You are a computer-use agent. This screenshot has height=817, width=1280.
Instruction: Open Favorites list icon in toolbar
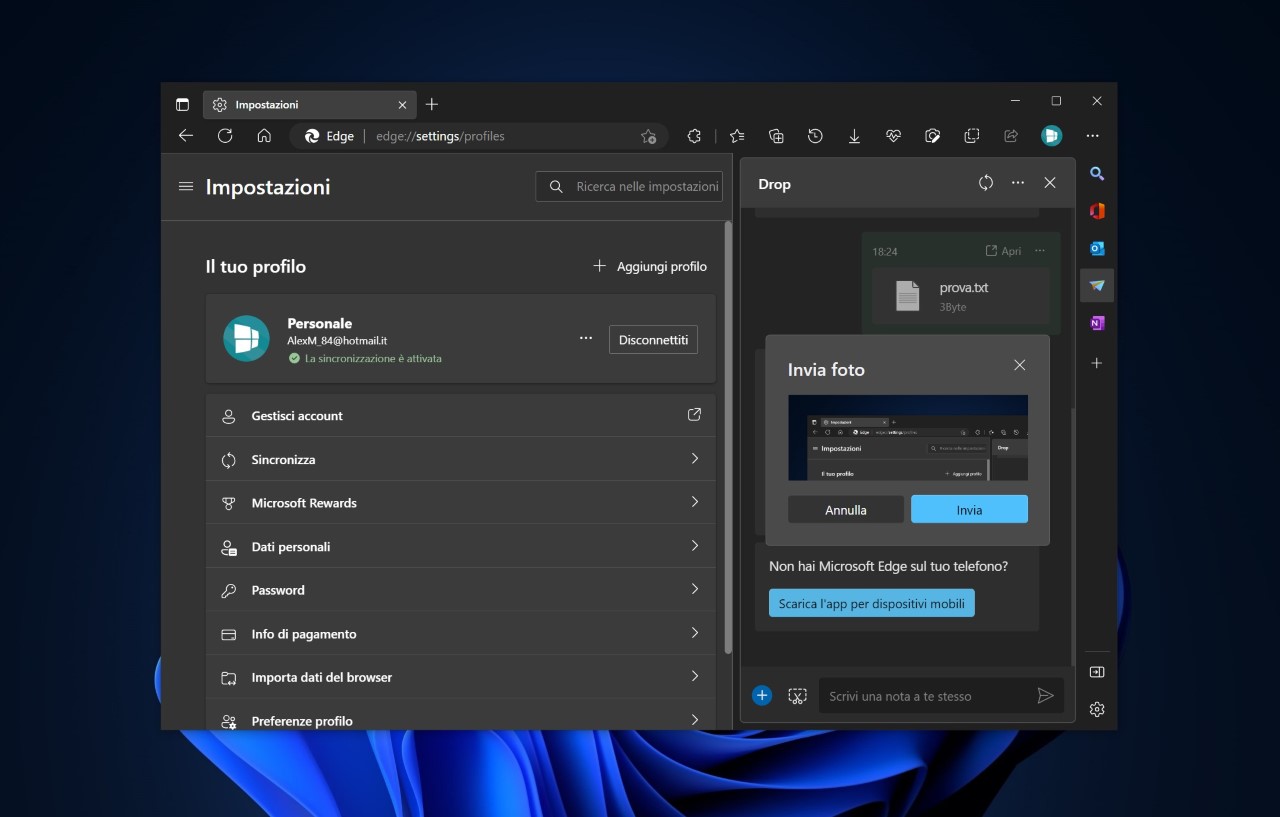coord(737,136)
